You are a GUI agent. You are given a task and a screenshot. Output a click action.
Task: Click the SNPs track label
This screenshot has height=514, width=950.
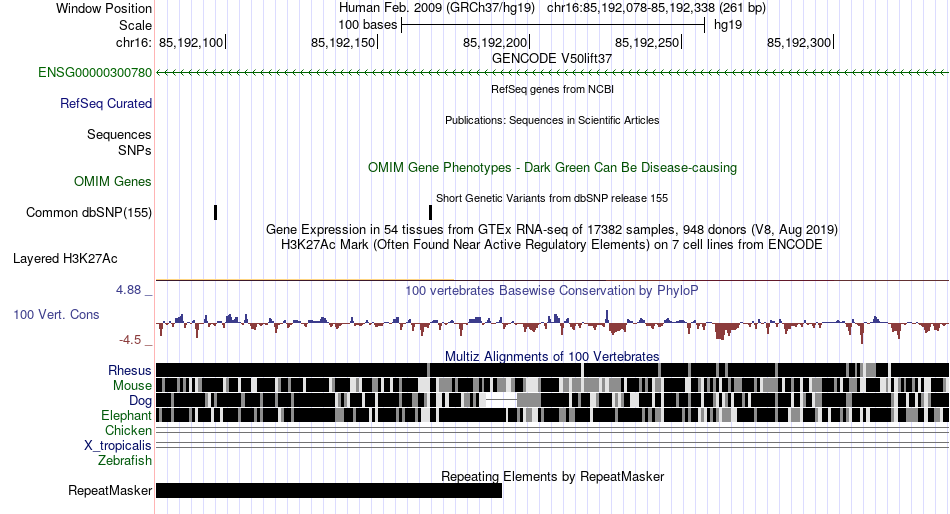pyautogui.click(x=135, y=150)
